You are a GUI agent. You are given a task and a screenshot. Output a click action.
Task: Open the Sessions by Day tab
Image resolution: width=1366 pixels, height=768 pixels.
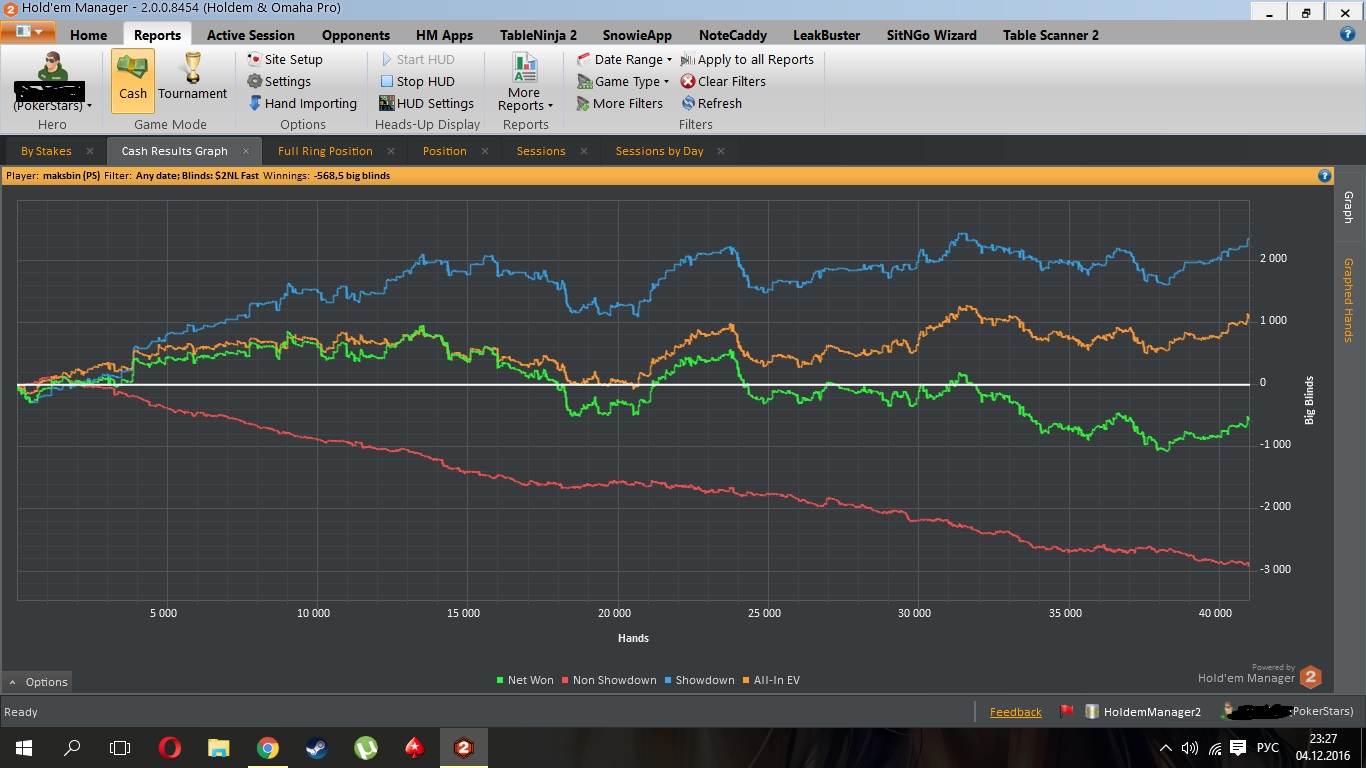pos(659,151)
